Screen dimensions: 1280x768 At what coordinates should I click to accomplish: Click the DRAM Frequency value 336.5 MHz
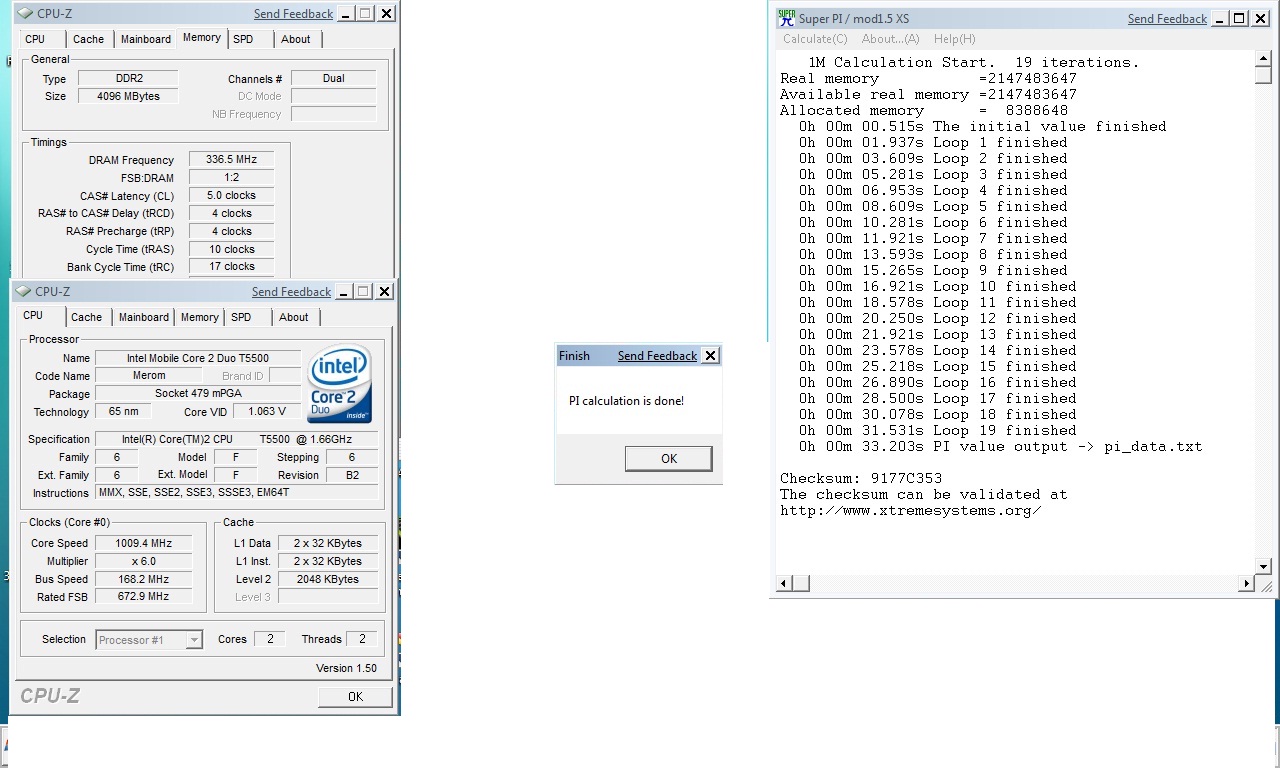pos(231,160)
